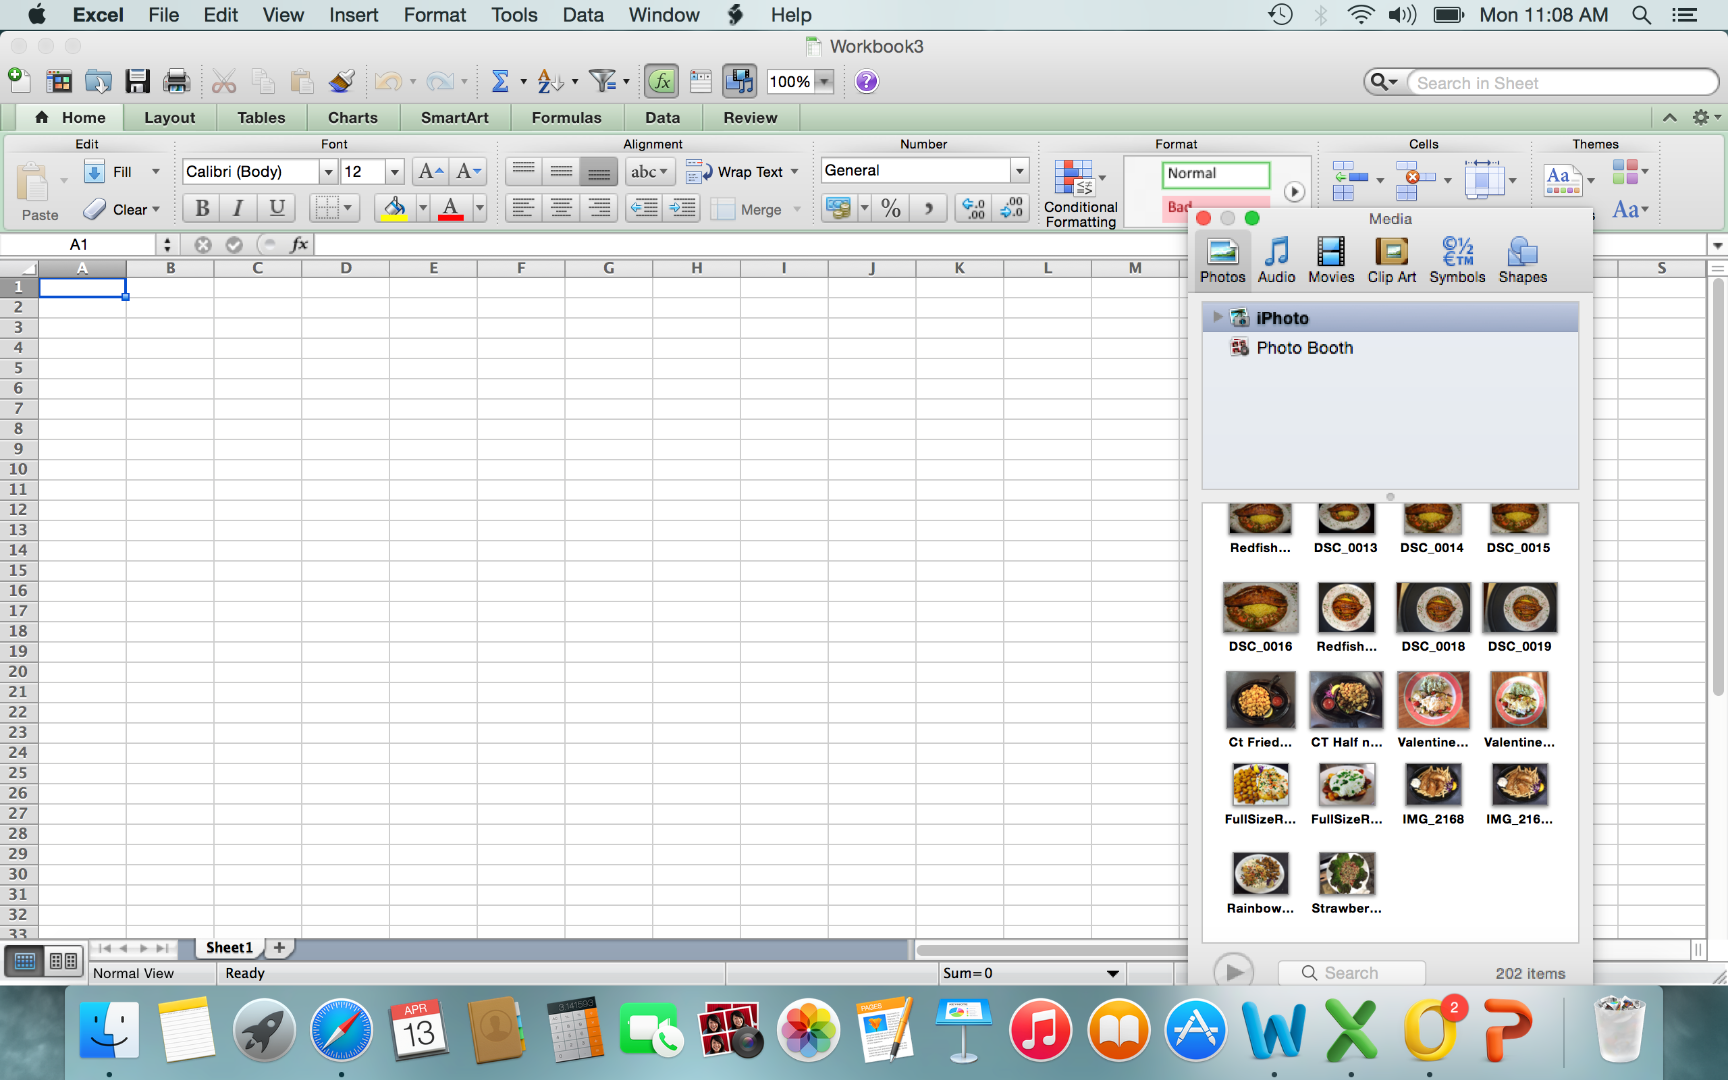Viewport: 1728px width, 1080px height.
Task: Click Decrease Decimal icon
Action: (1012, 208)
